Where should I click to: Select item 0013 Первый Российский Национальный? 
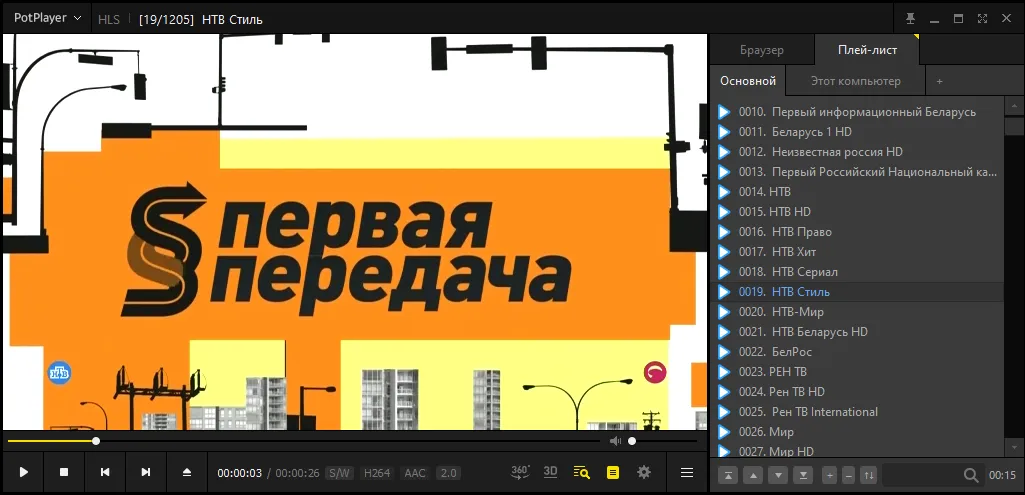[857, 172]
